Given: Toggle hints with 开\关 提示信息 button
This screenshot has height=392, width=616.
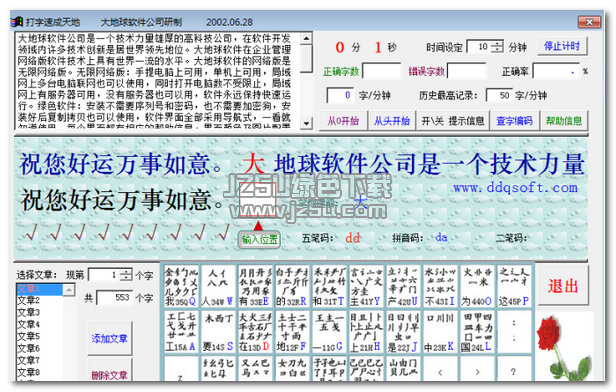Looking at the screenshot, I should point(453,121).
